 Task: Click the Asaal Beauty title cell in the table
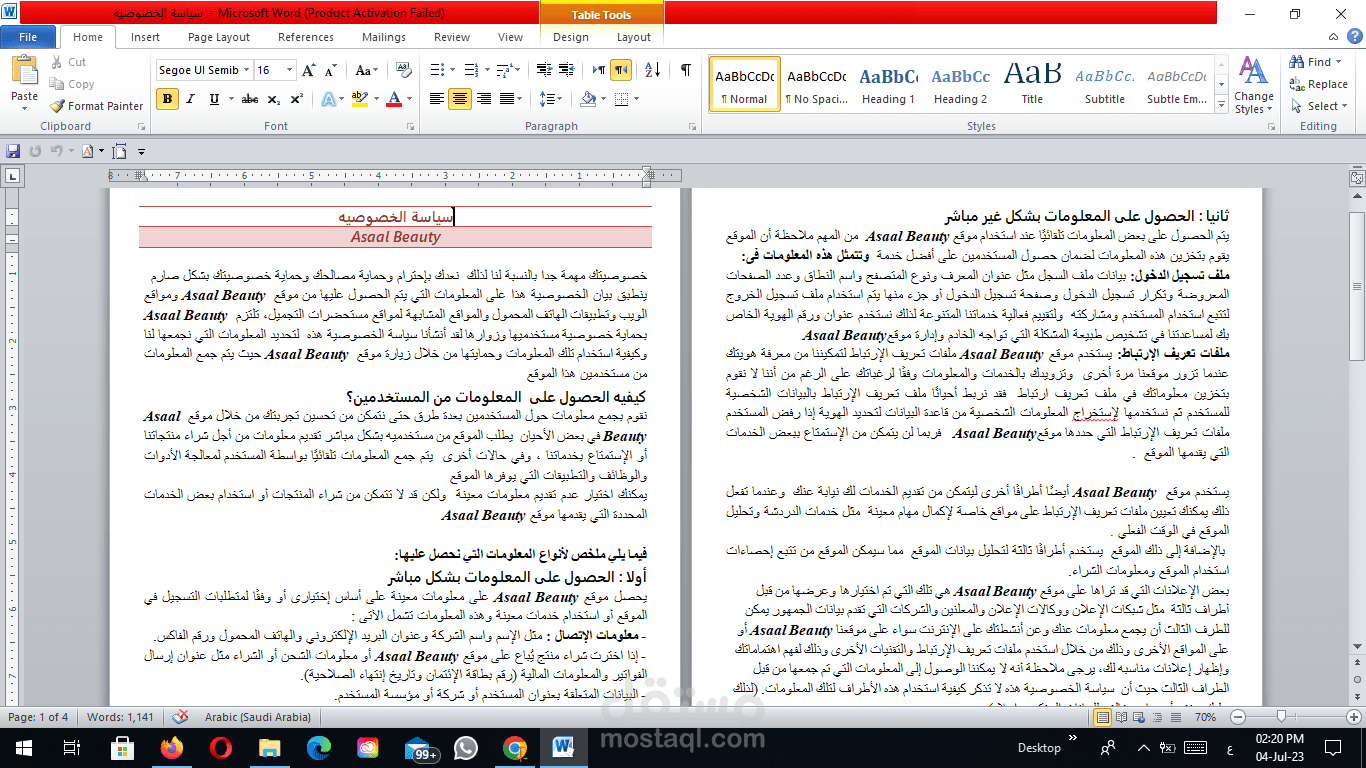pyautogui.click(x=395, y=237)
